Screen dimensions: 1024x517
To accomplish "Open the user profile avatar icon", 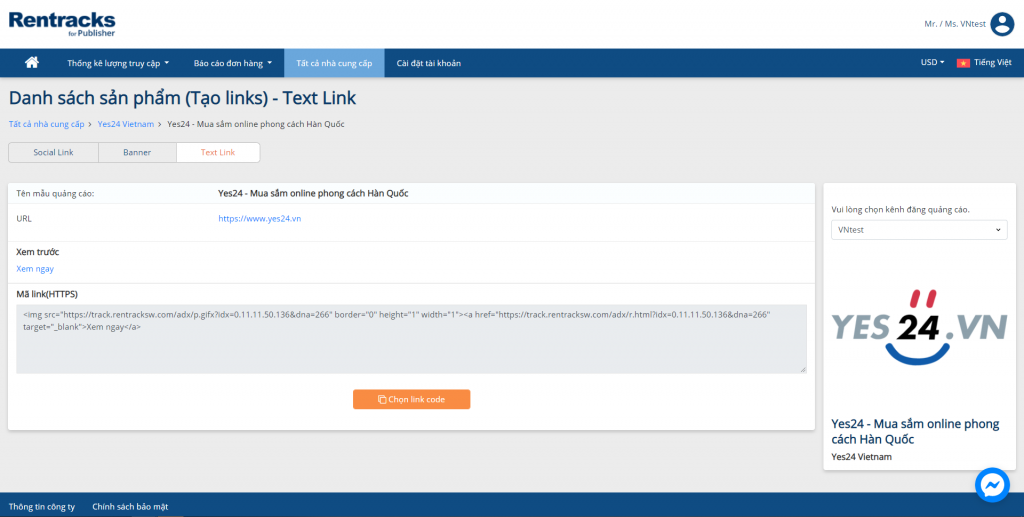I will pyautogui.click(x=1002, y=24).
